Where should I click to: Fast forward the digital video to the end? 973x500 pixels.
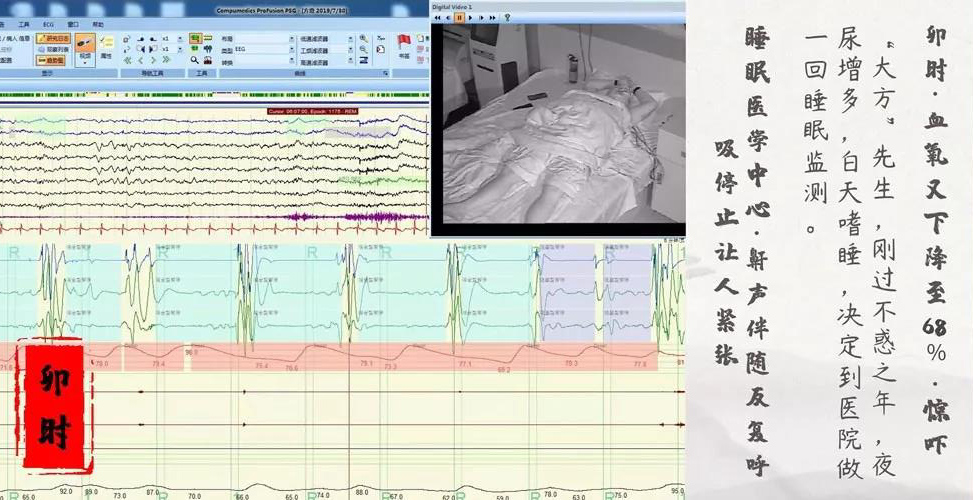pyautogui.click(x=493, y=17)
